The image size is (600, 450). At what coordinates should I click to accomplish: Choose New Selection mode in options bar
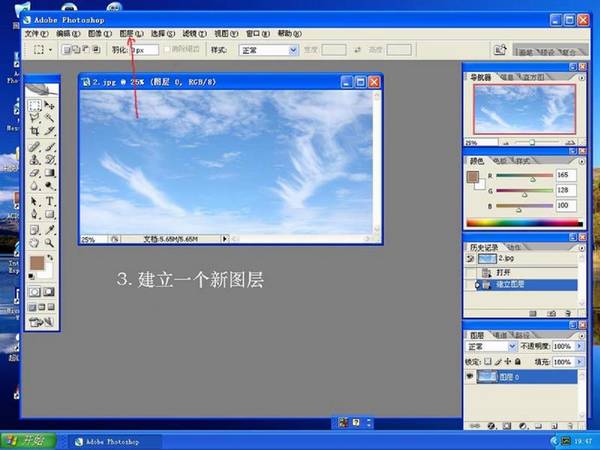point(67,50)
